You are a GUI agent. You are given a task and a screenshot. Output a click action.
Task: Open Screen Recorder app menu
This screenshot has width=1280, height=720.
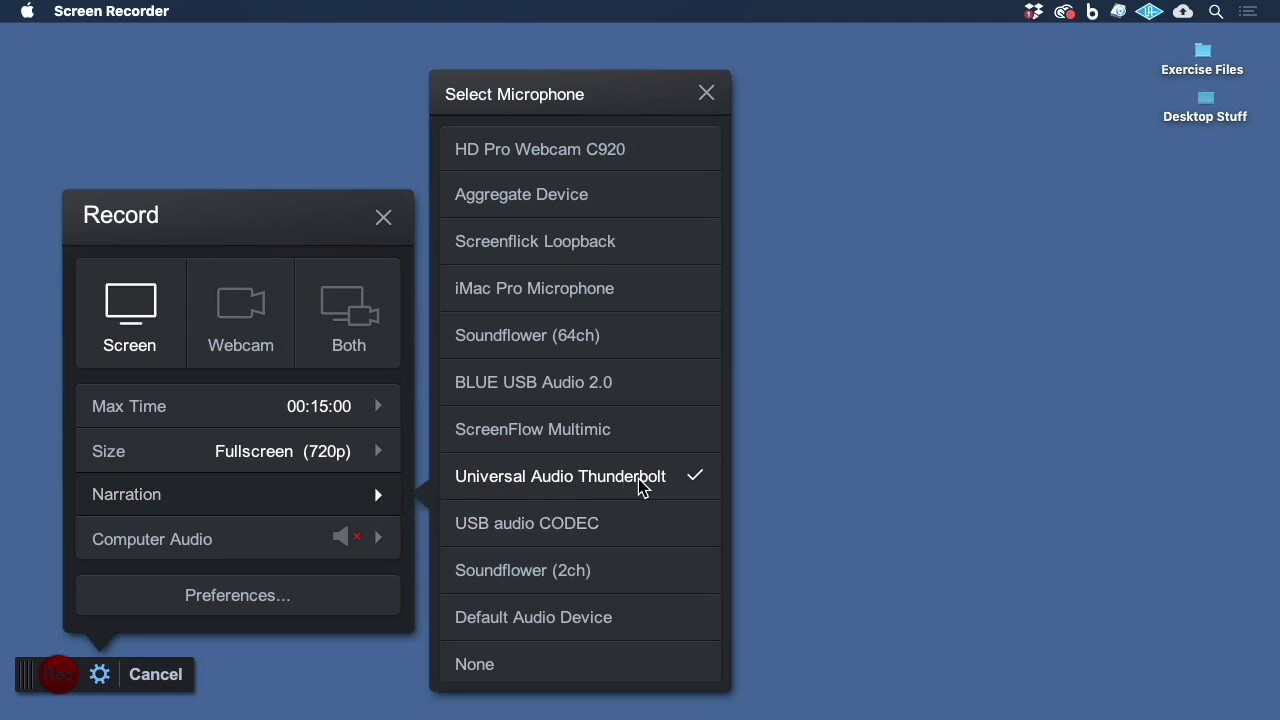click(x=111, y=11)
